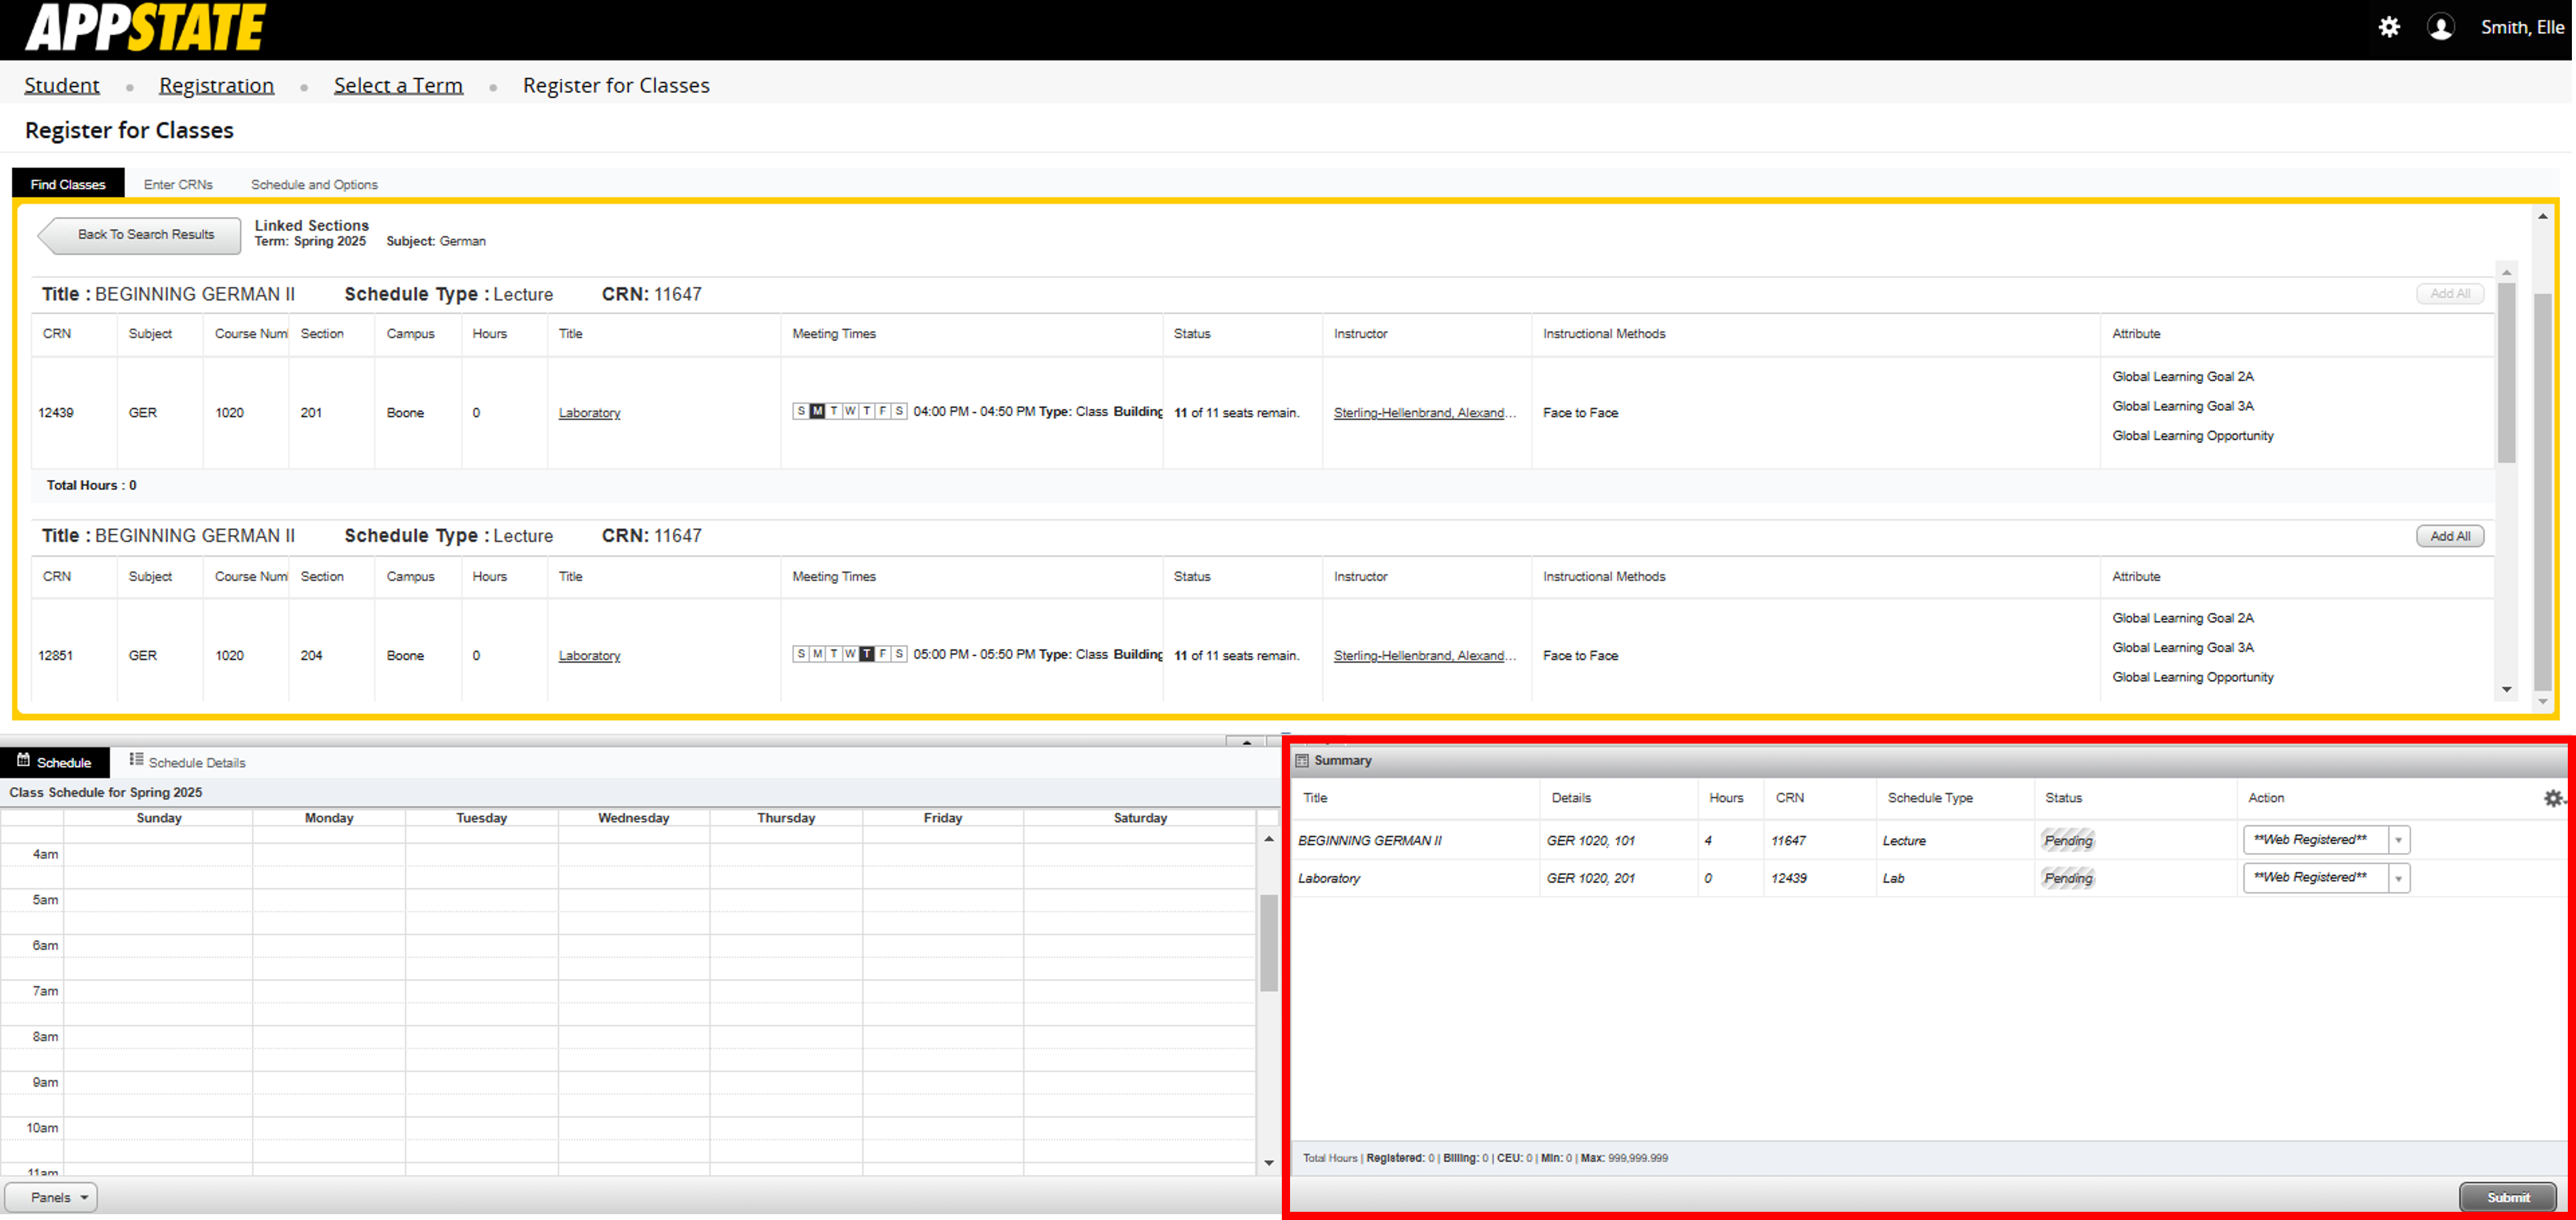Click CRN 11647 in the Summary
Screen dimensions: 2576x1220
pos(1788,841)
